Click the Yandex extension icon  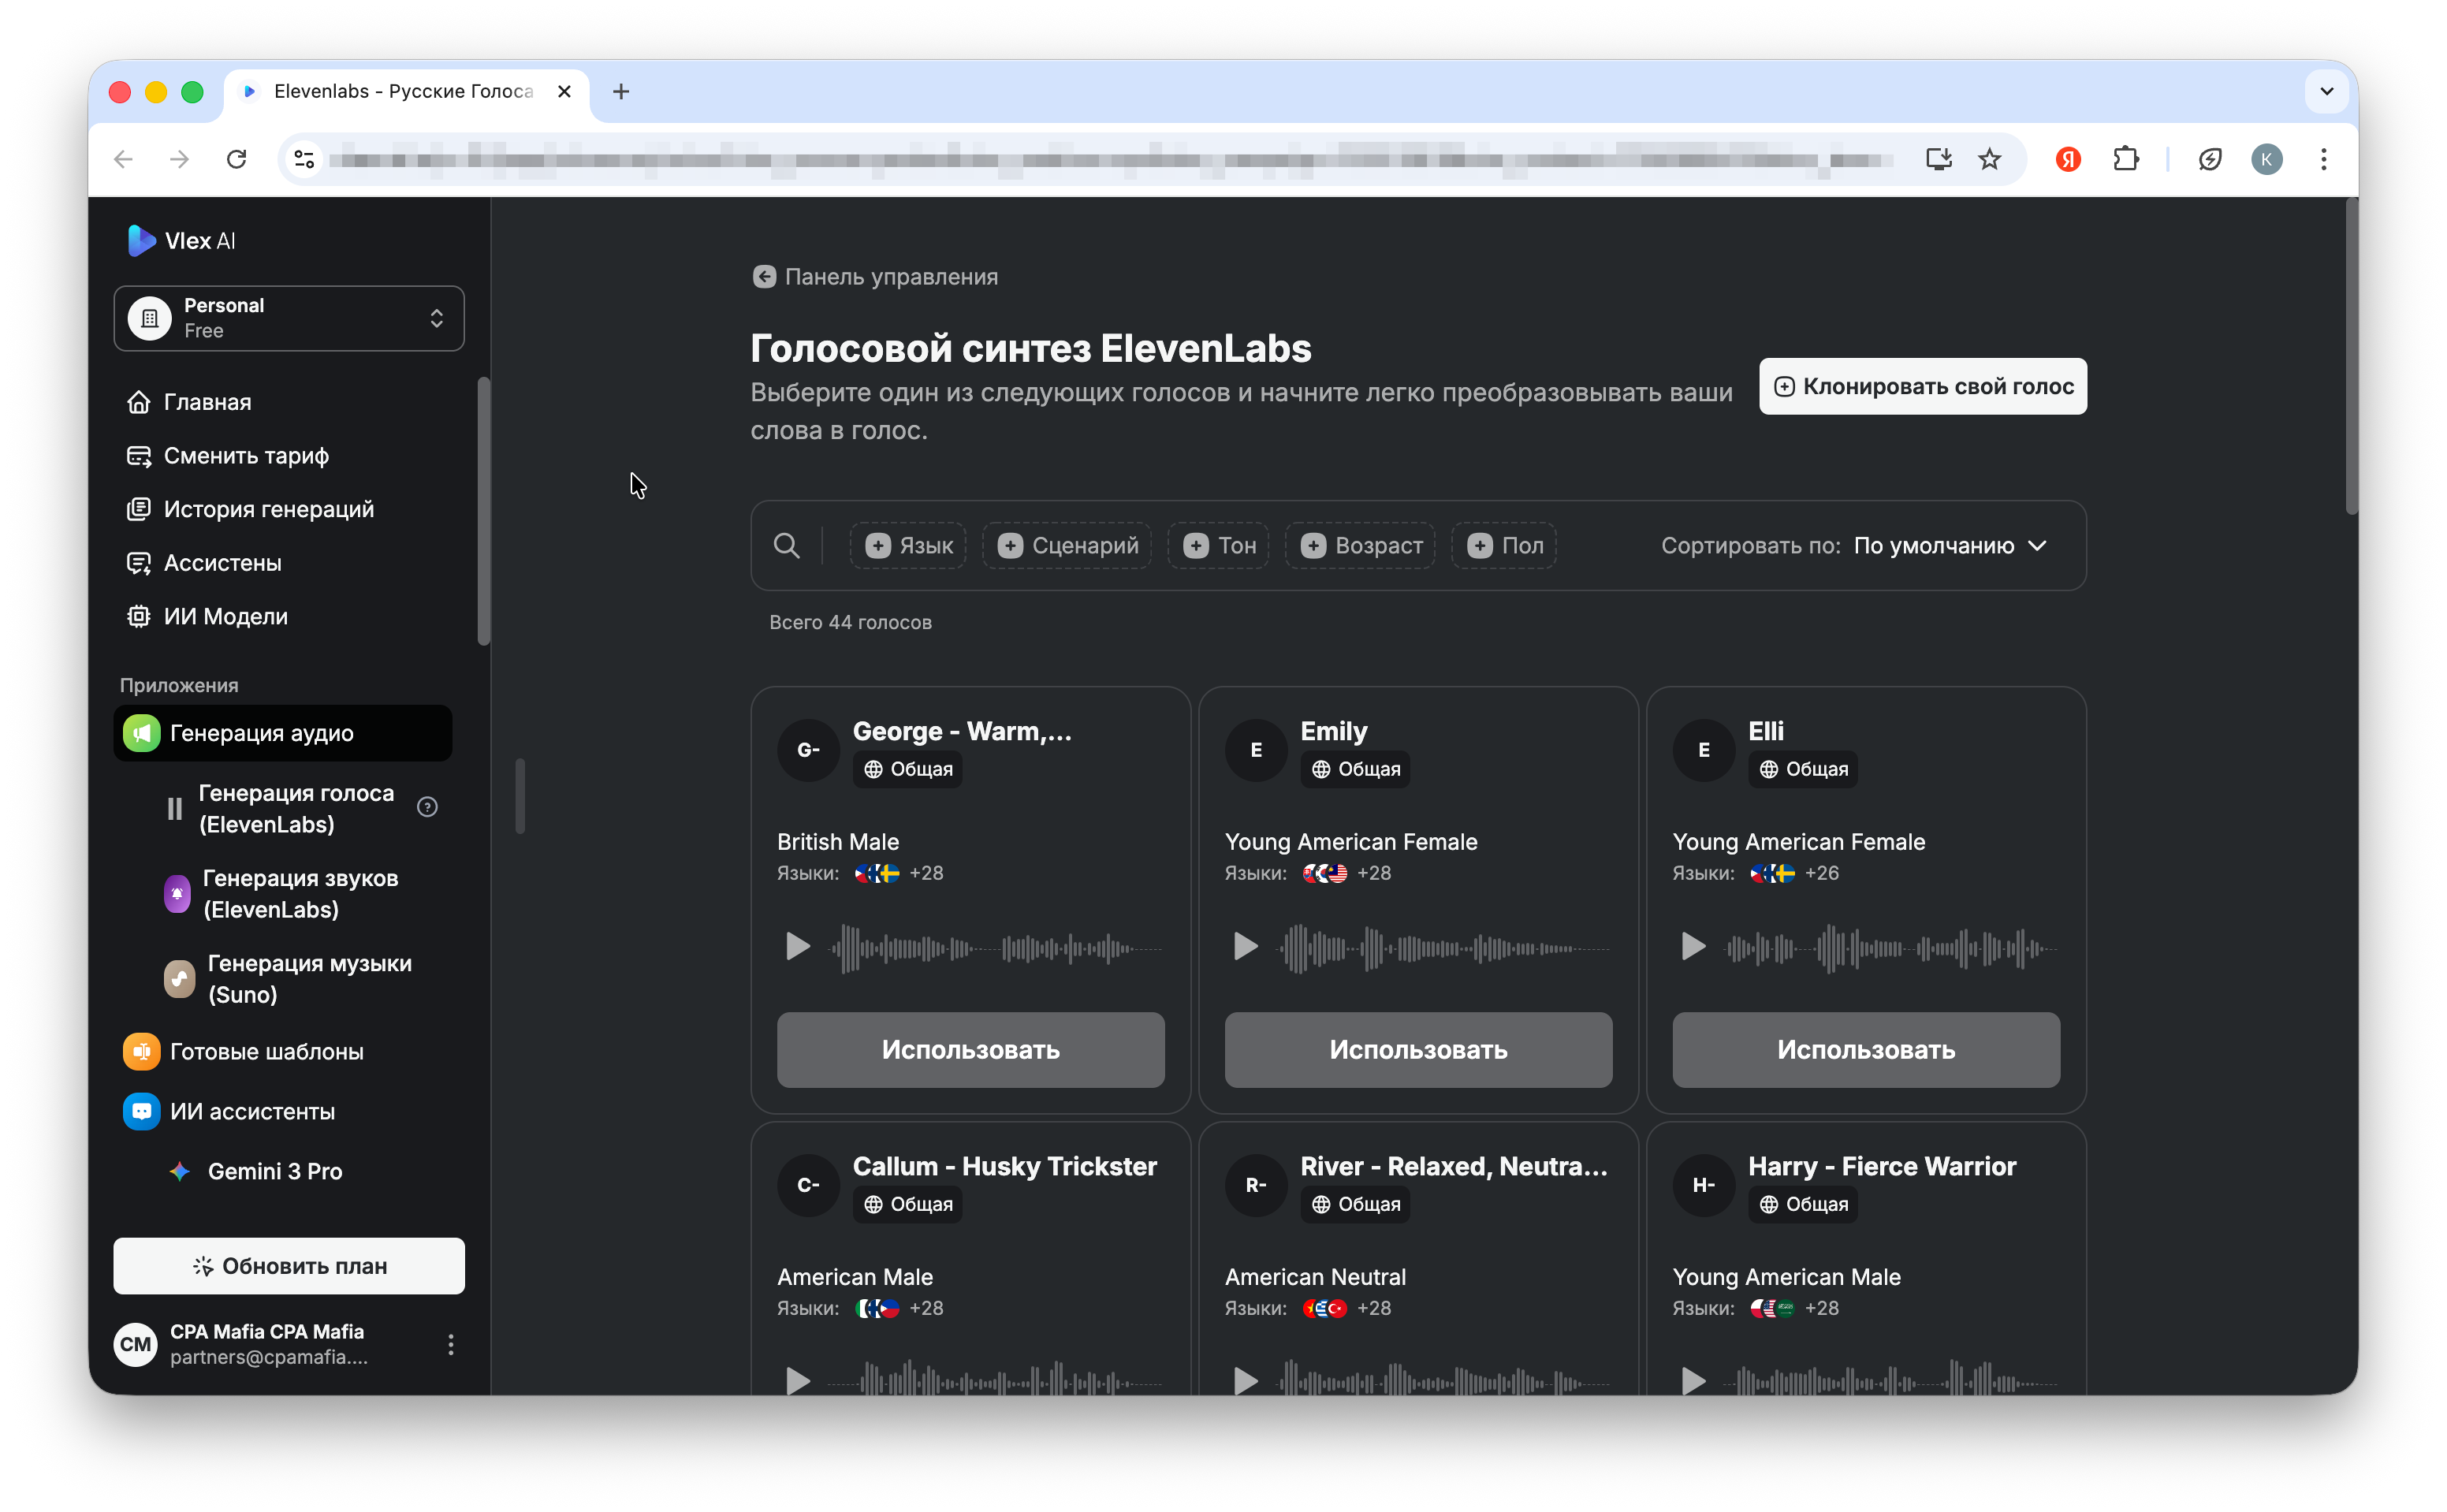(x=2068, y=159)
